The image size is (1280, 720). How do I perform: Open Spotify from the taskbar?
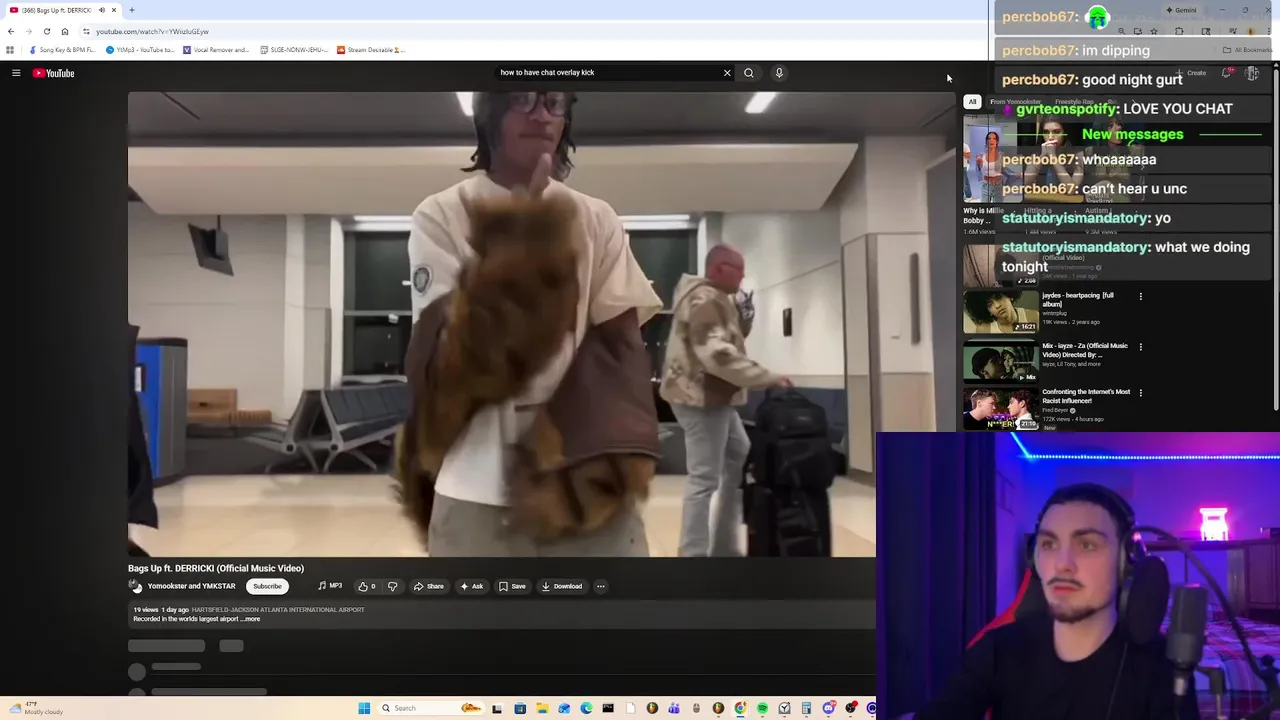(762, 708)
